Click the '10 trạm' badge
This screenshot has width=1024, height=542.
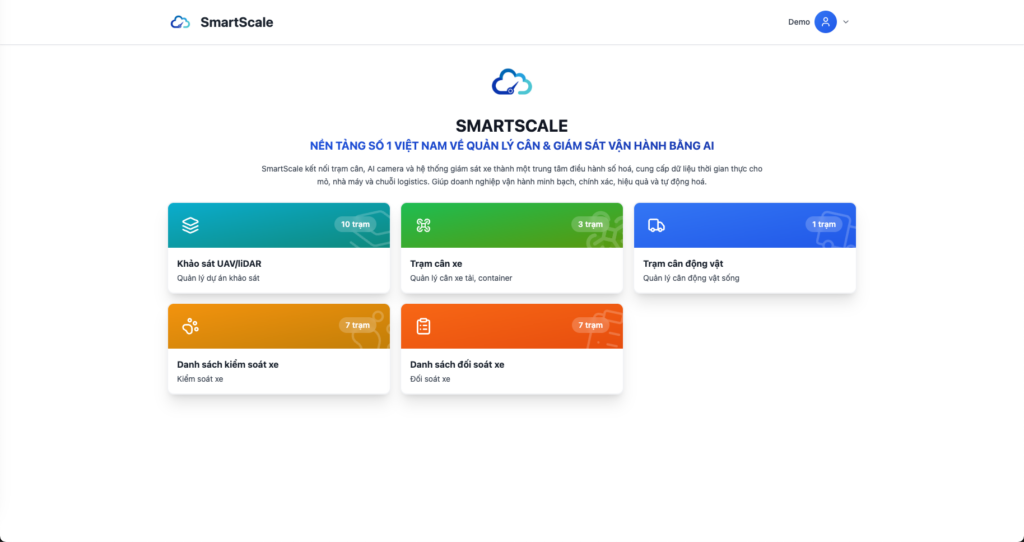(355, 224)
